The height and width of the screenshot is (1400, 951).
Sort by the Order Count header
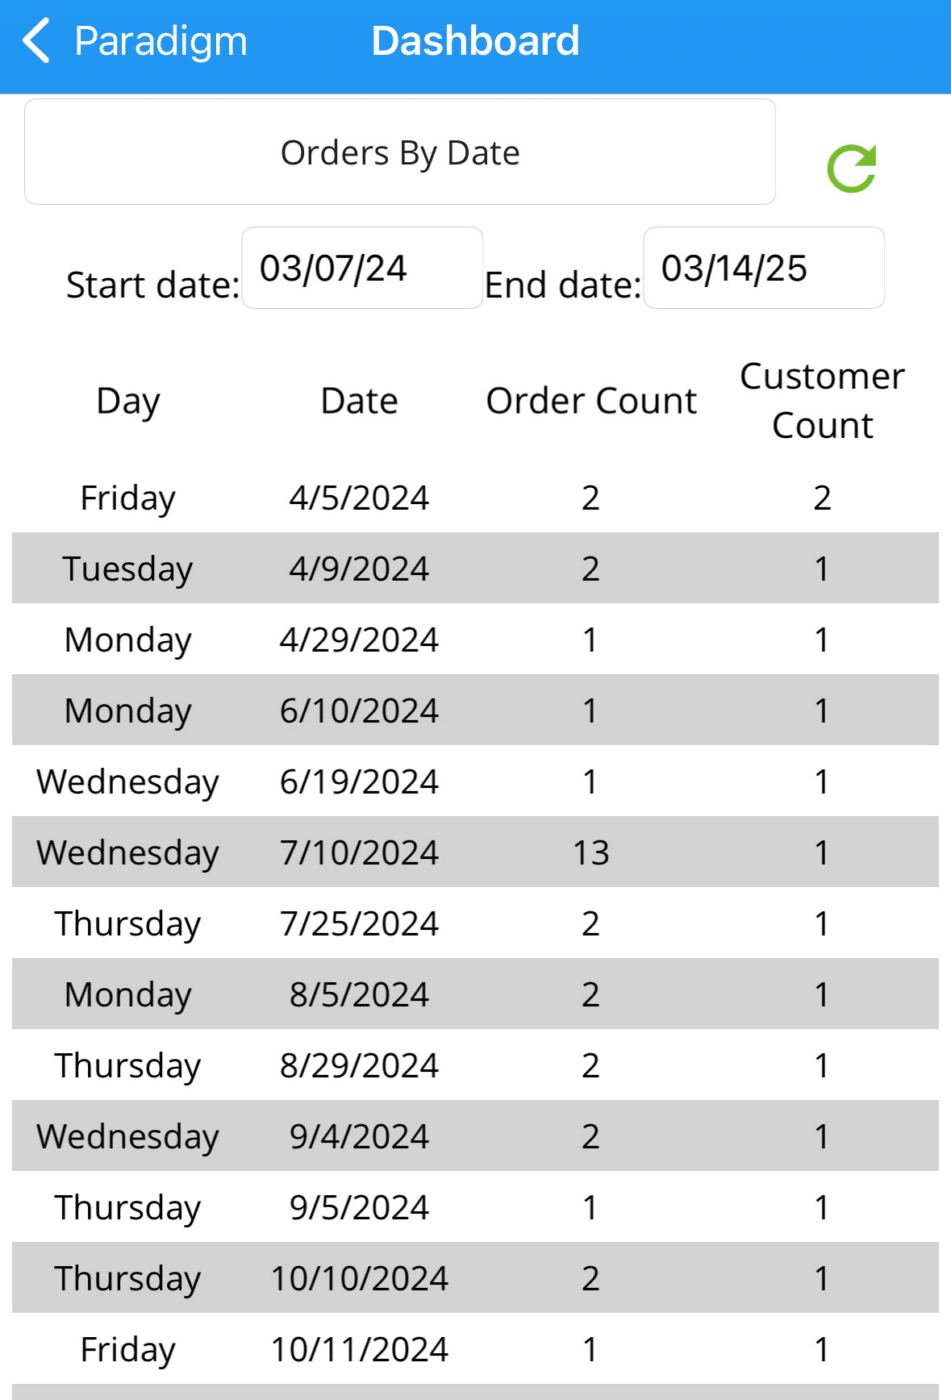[x=591, y=401]
